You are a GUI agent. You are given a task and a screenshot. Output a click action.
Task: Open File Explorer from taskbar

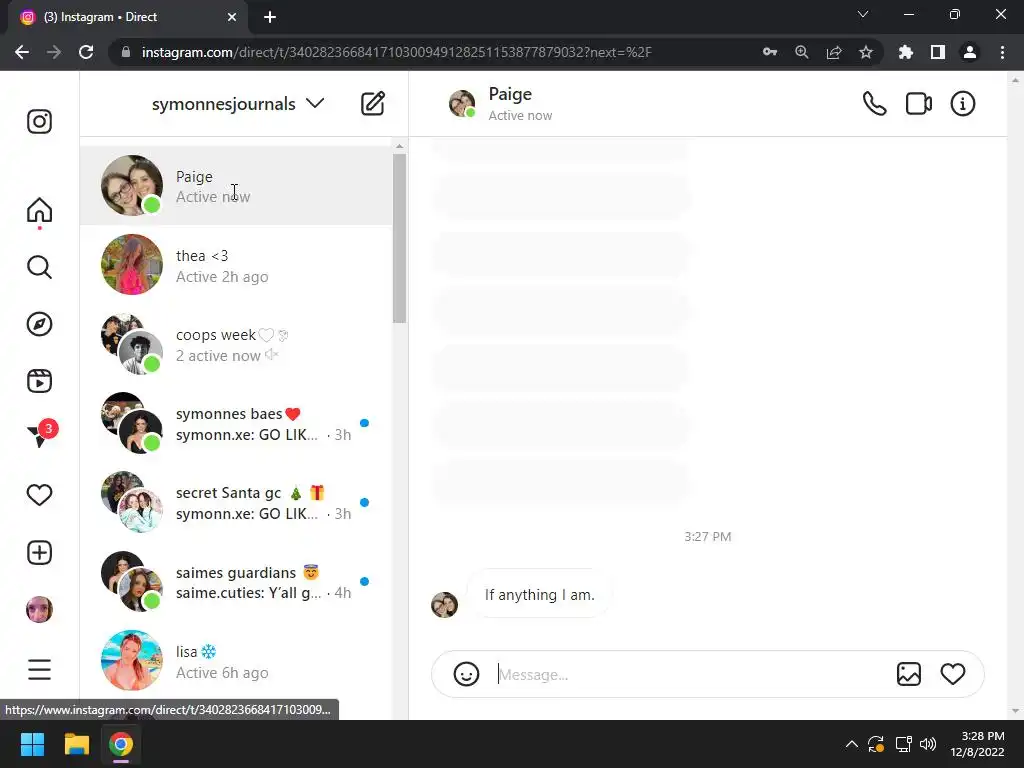(76, 744)
